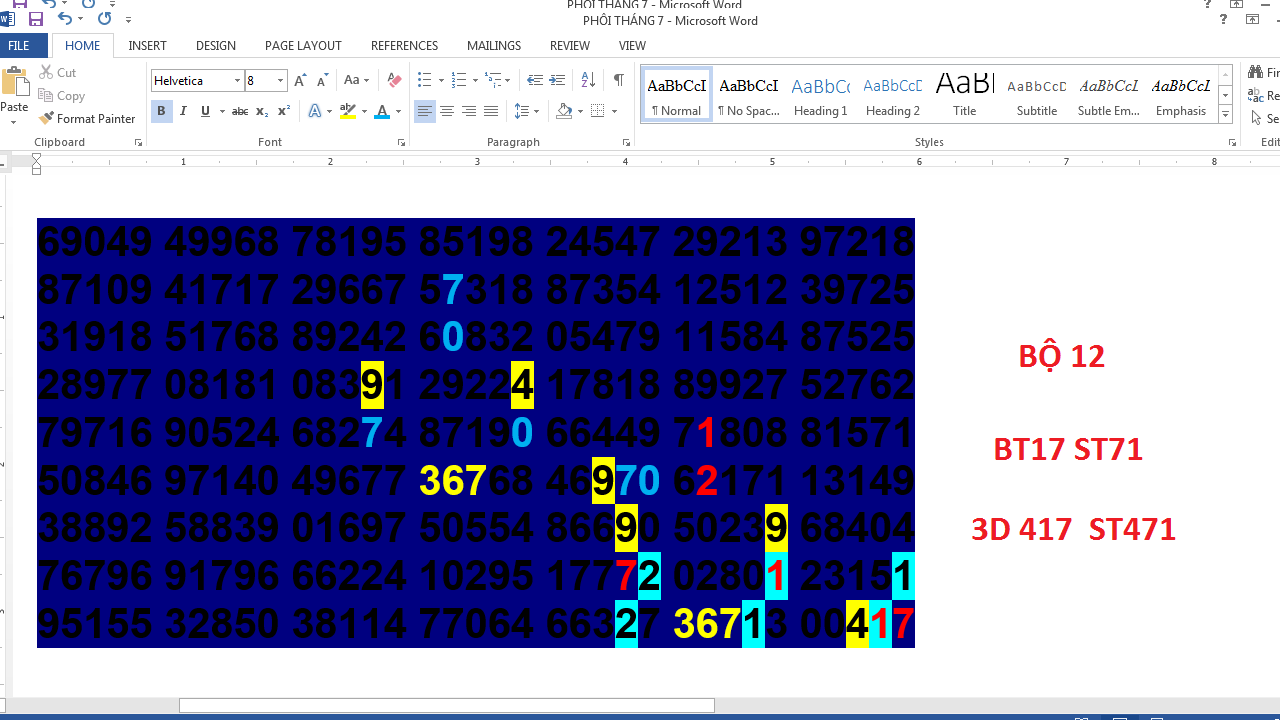This screenshot has height=720, width=1280.
Task: Click the Increase Indent icon
Action: 558,80
